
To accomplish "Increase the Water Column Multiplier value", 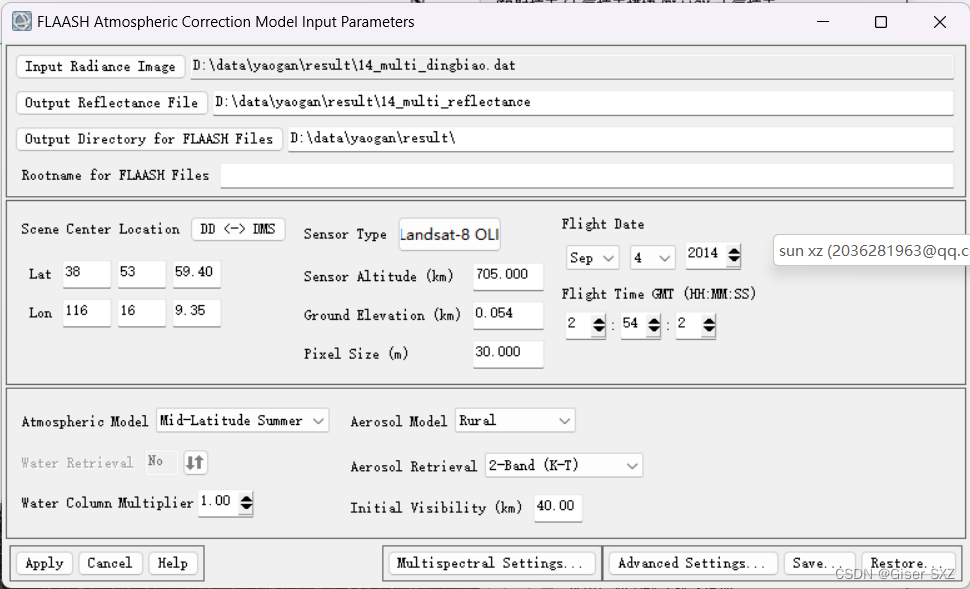I will click(246, 498).
